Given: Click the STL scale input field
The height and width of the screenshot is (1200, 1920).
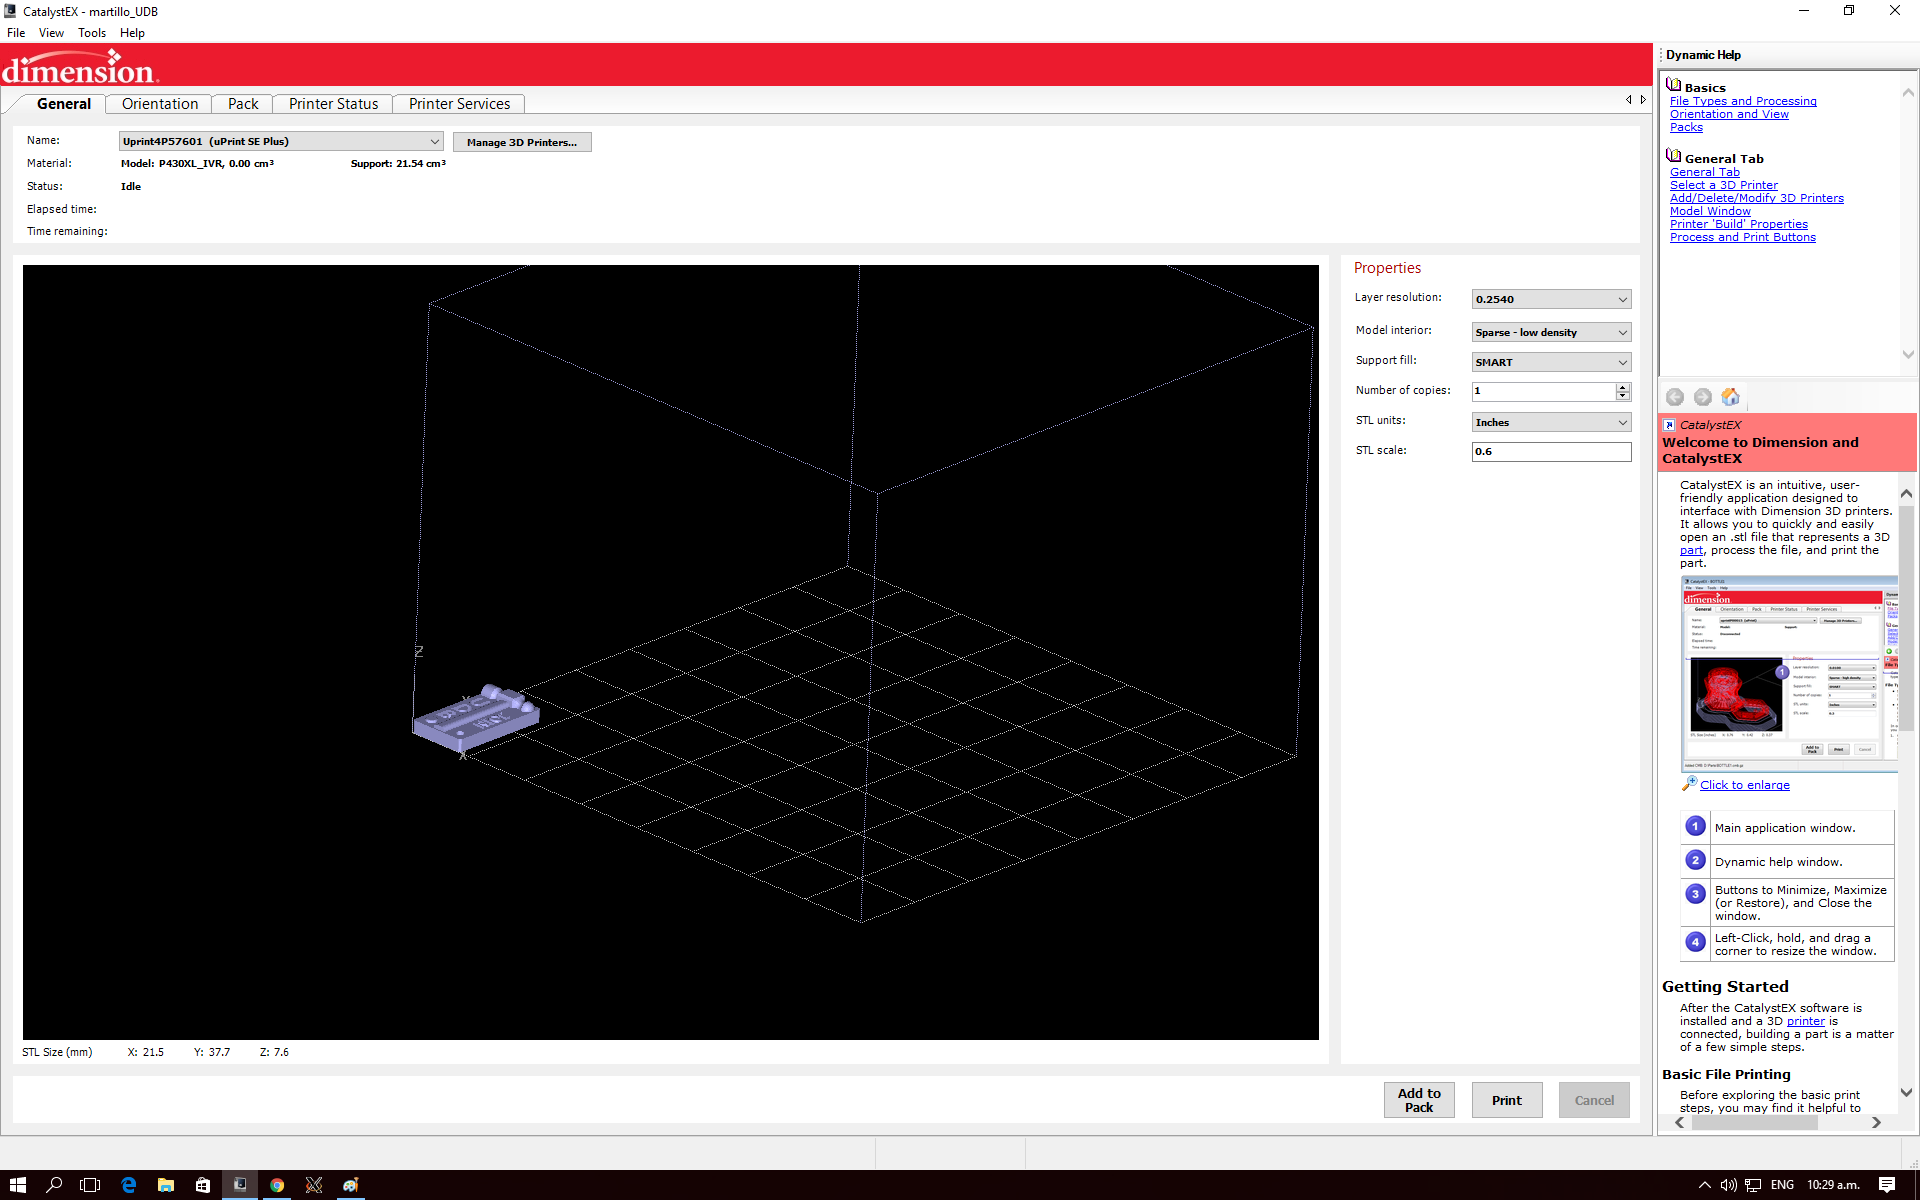Looking at the screenshot, I should (x=1551, y=452).
